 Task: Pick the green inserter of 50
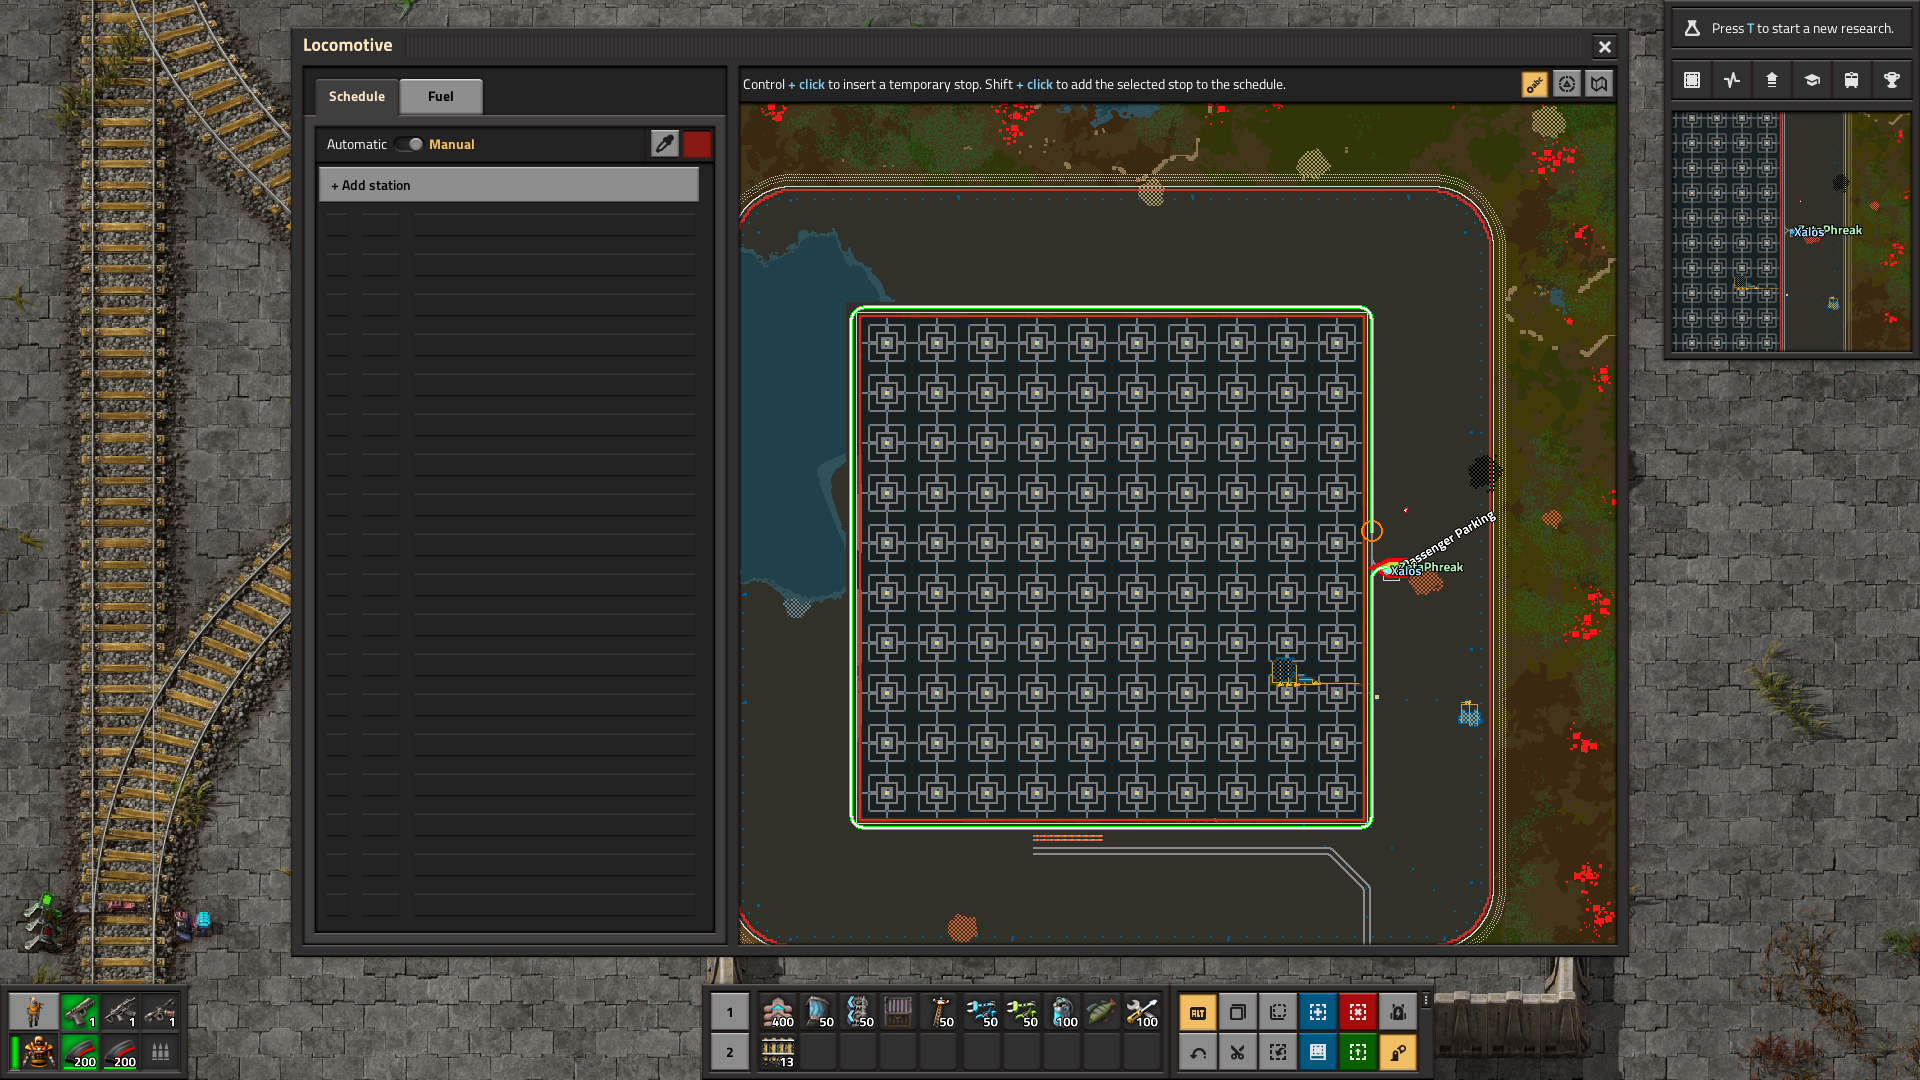(1022, 1012)
